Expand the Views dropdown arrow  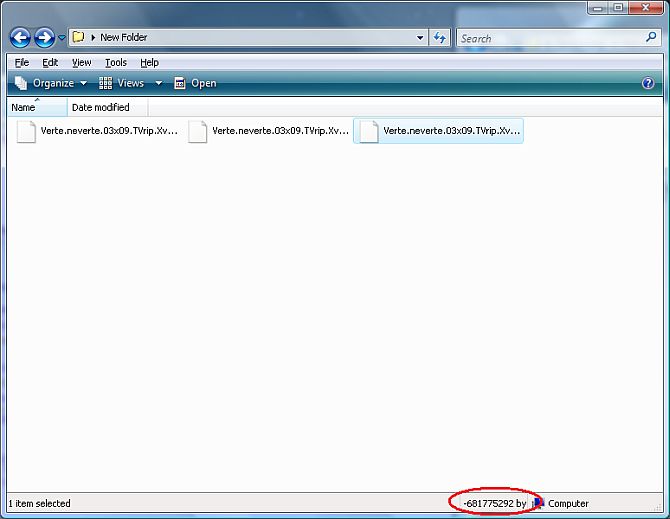click(x=159, y=83)
